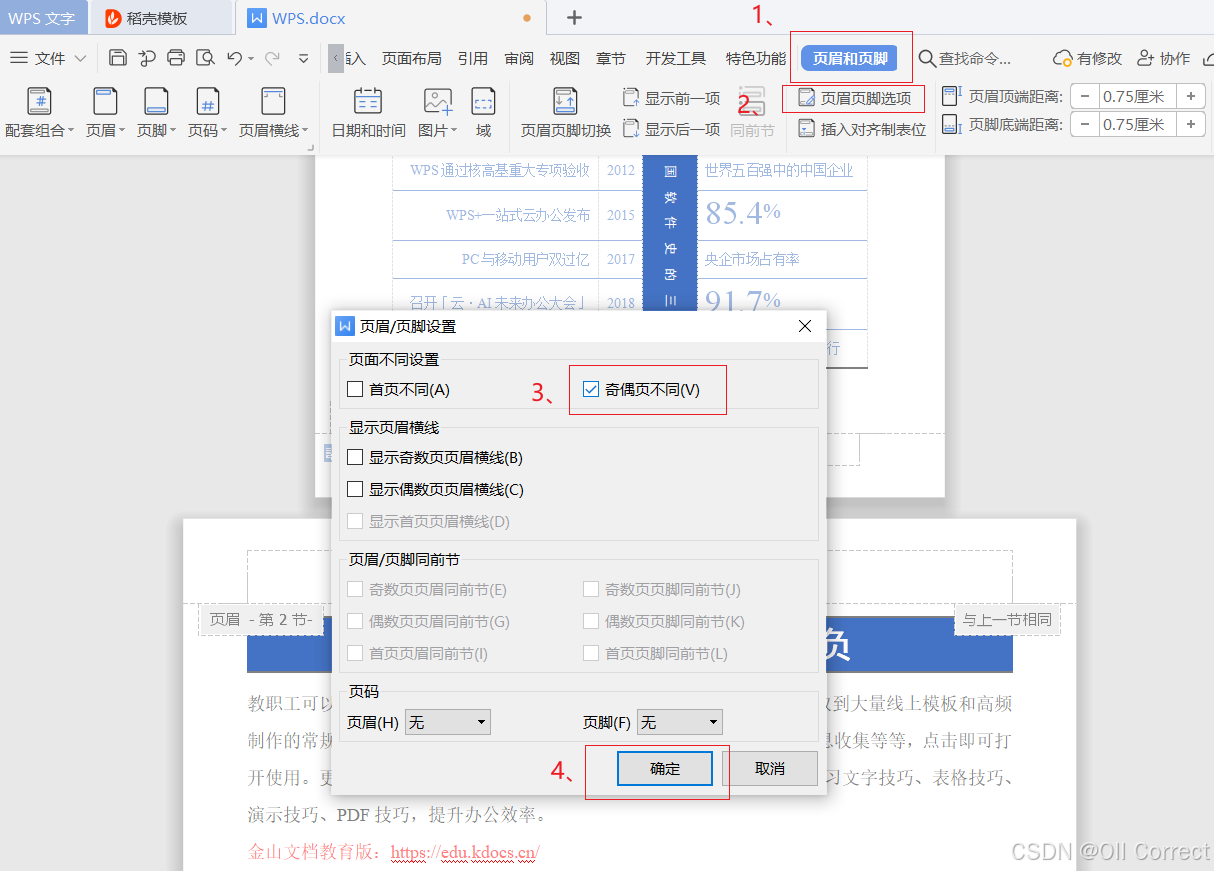Decrease 页眉顶端距离 with minus button

(x=1085, y=96)
